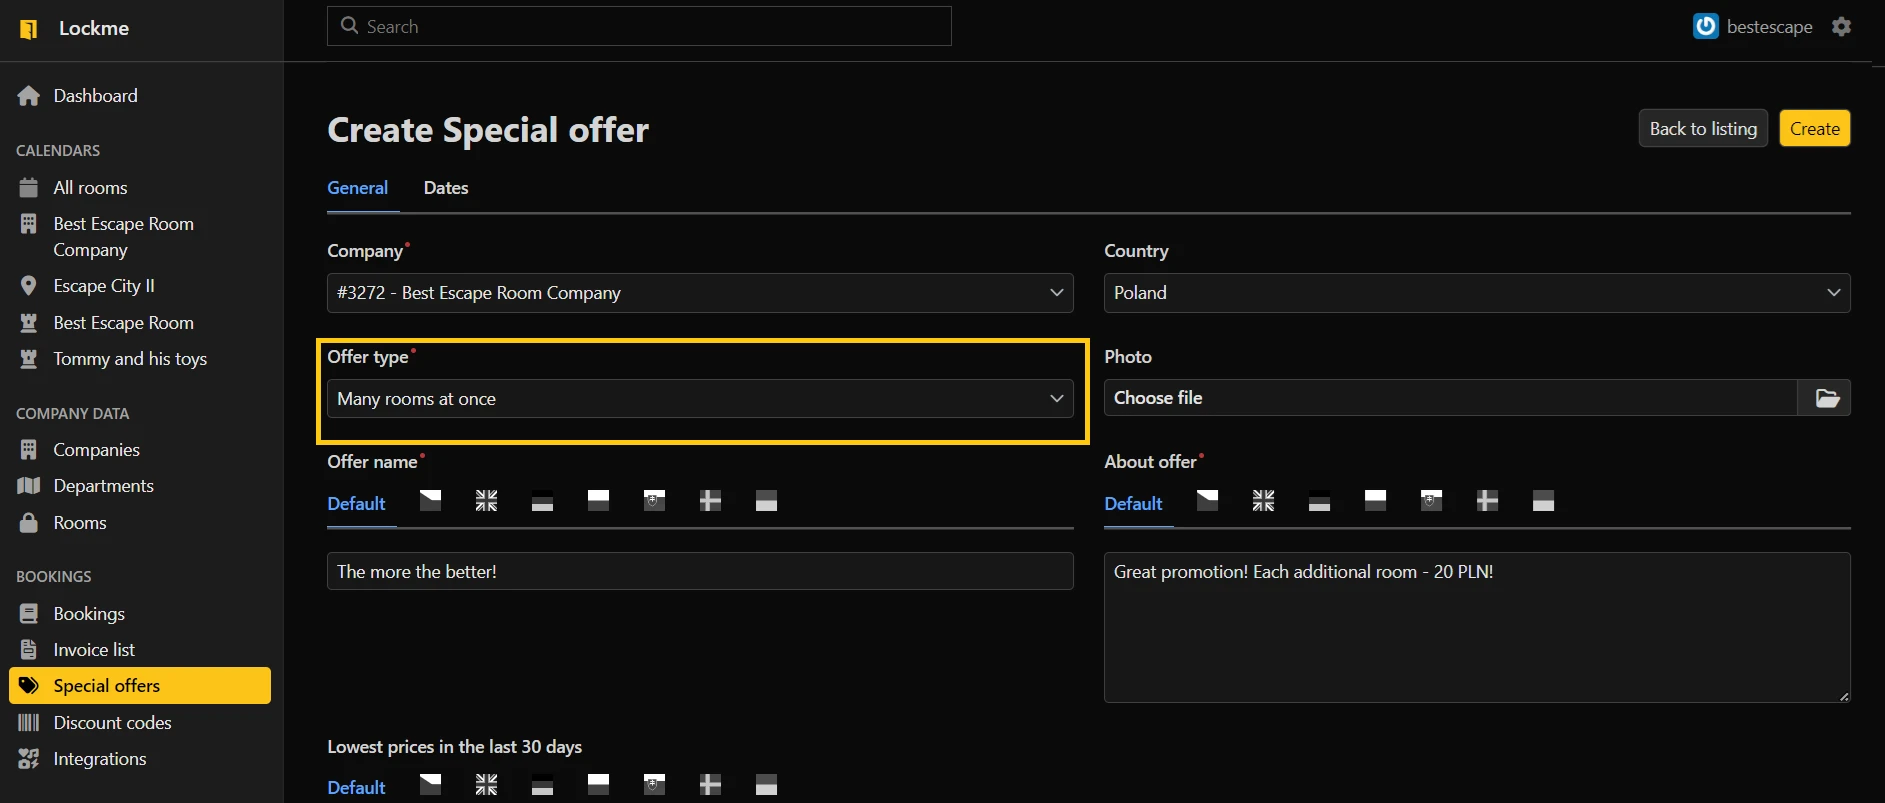Choose German flag under About offer
Screen dimensions: 1885x803
click(1319, 501)
